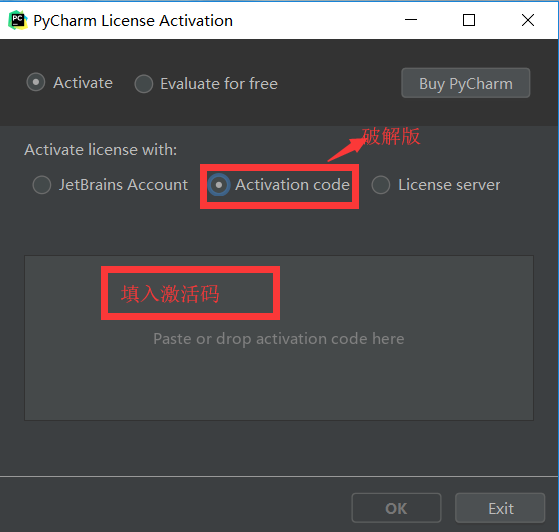Click the JetBrains Account label text
Viewport: 559px width, 532px height.
[x=123, y=185]
